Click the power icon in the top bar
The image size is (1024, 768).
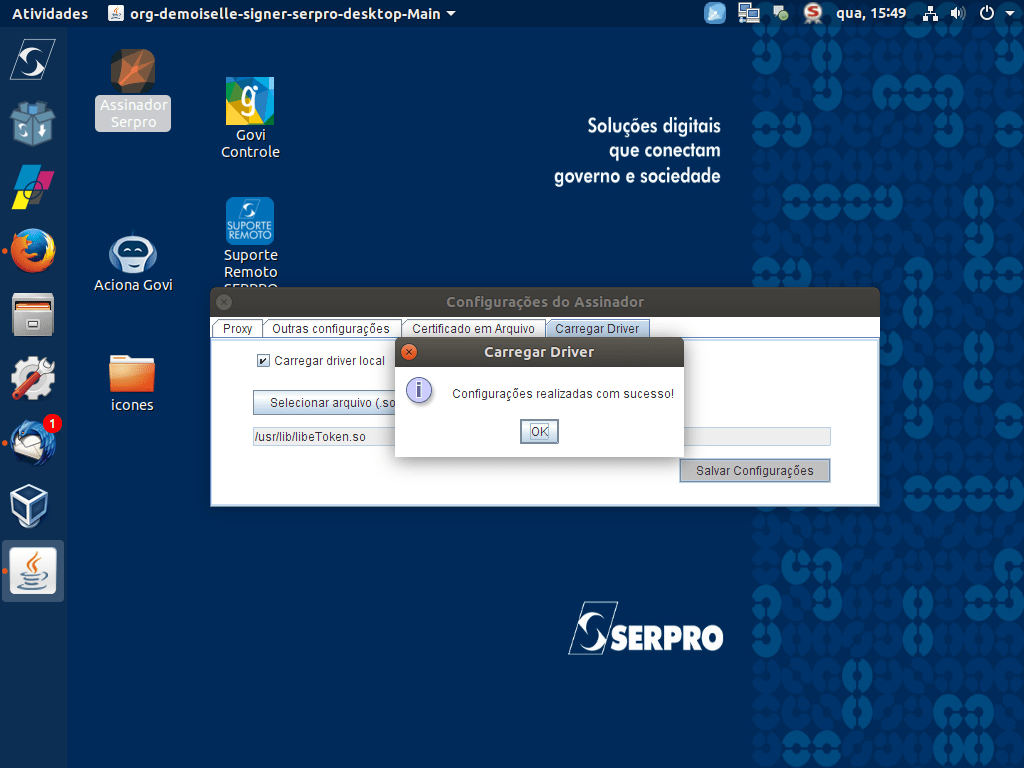(987, 13)
